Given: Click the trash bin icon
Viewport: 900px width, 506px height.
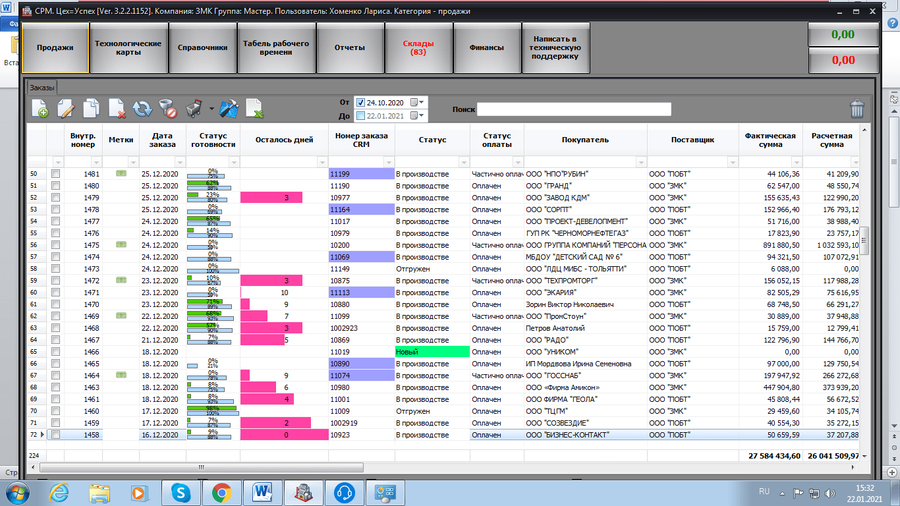Looking at the screenshot, I should coord(856,109).
